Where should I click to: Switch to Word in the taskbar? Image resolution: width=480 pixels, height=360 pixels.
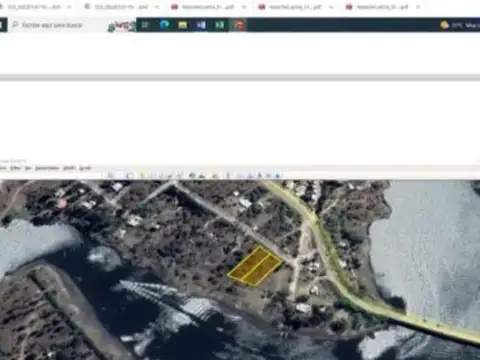pos(201,25)
